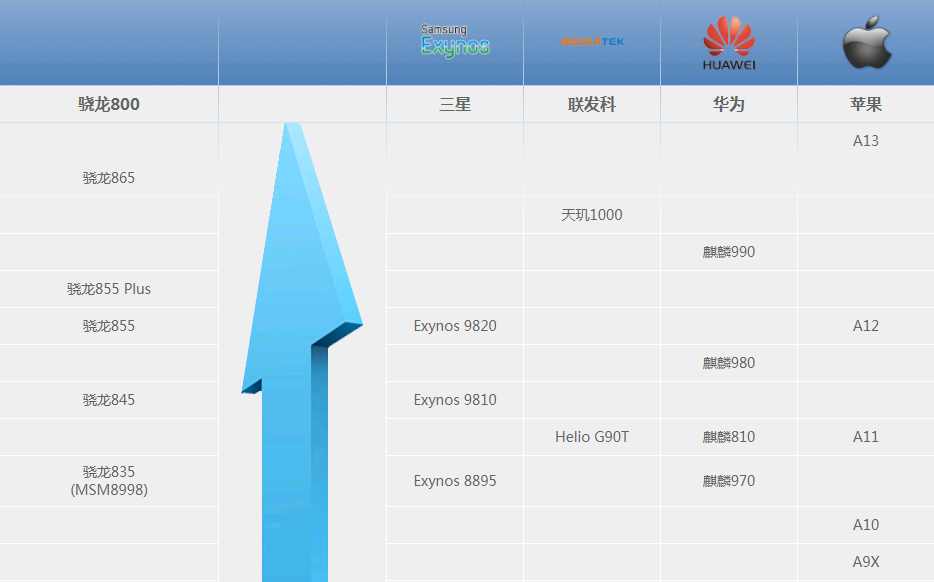The image size is (934, 582).
Task: Click the 骁龙855 Plus cell
Action: click(x=109, y=289)
